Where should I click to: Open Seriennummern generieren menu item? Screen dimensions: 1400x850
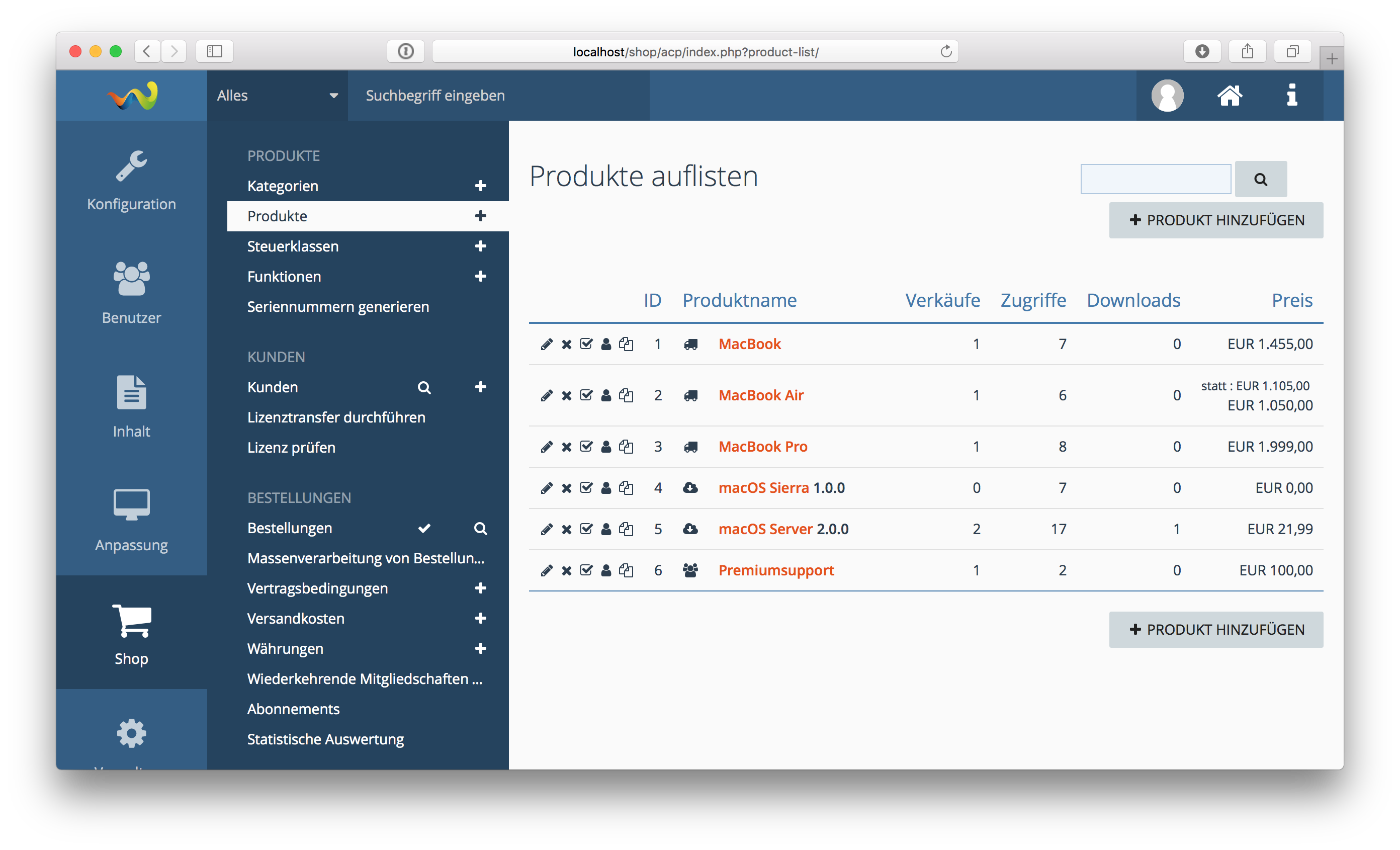pos(338,307)
